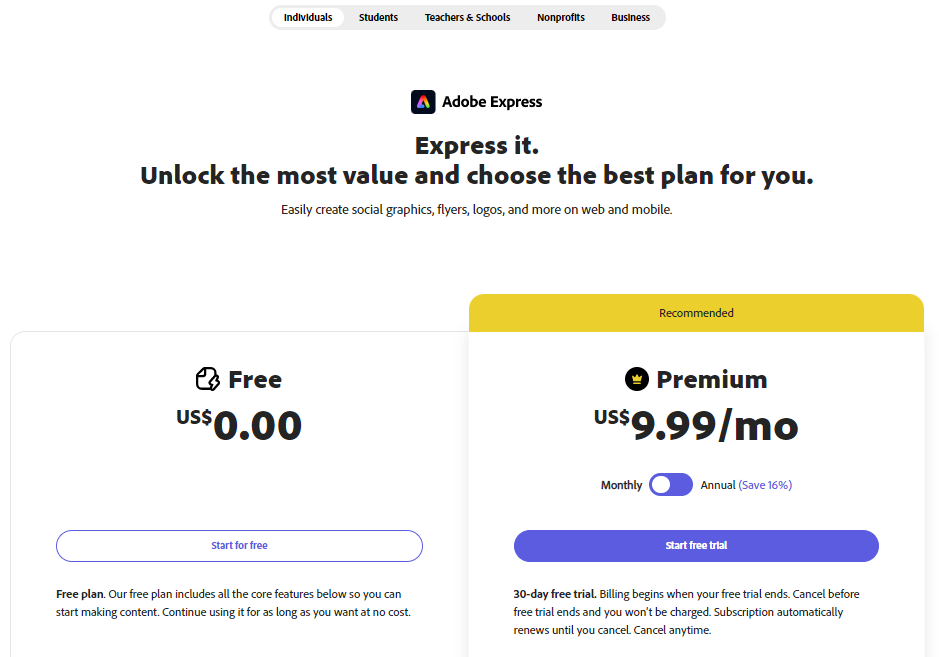
Task: Click the Recommended banner above Premium
Action: click(x=696, y=312)
